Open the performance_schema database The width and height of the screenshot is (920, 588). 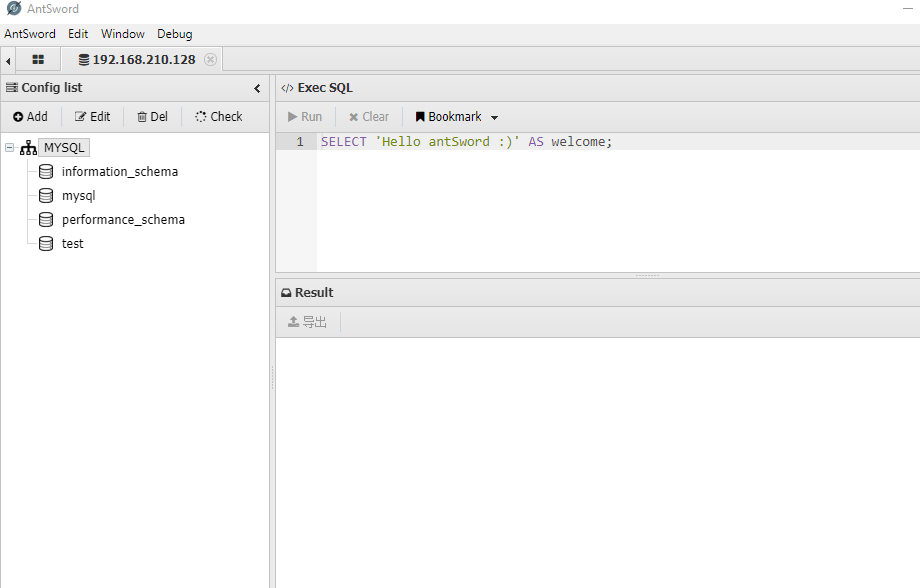[123, 219]
